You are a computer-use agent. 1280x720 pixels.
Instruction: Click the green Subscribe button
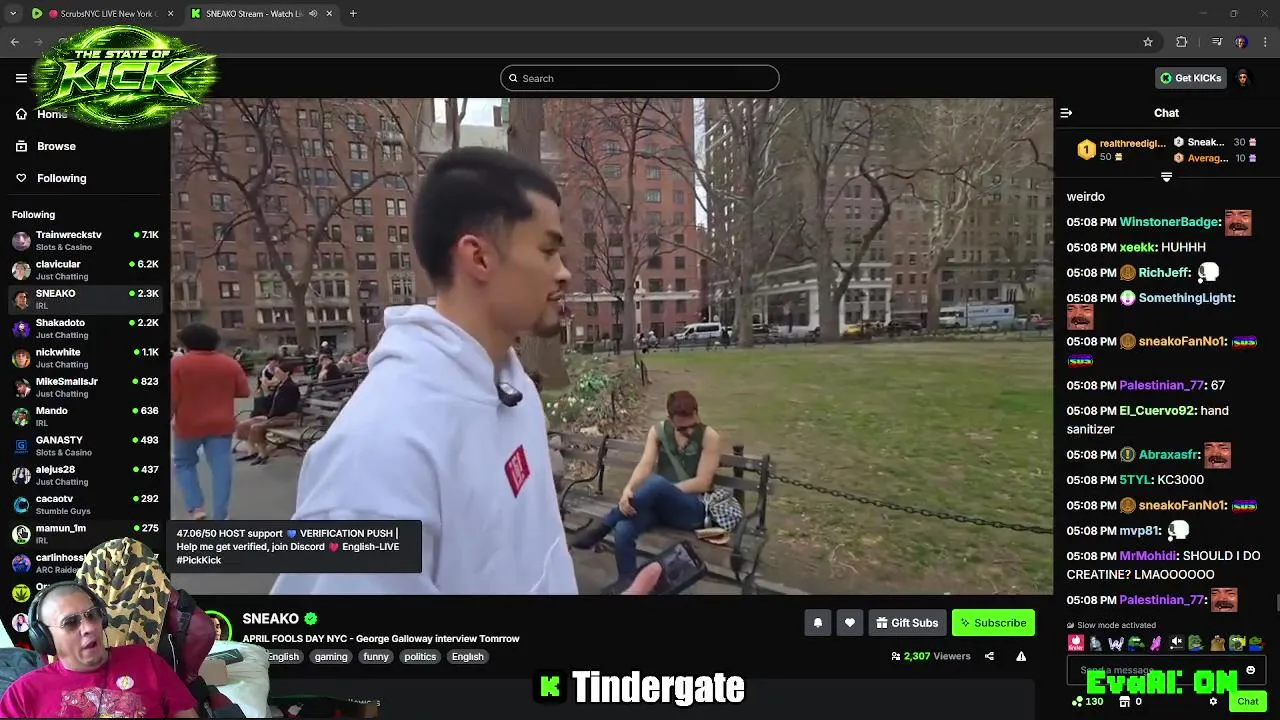(993, 623)
